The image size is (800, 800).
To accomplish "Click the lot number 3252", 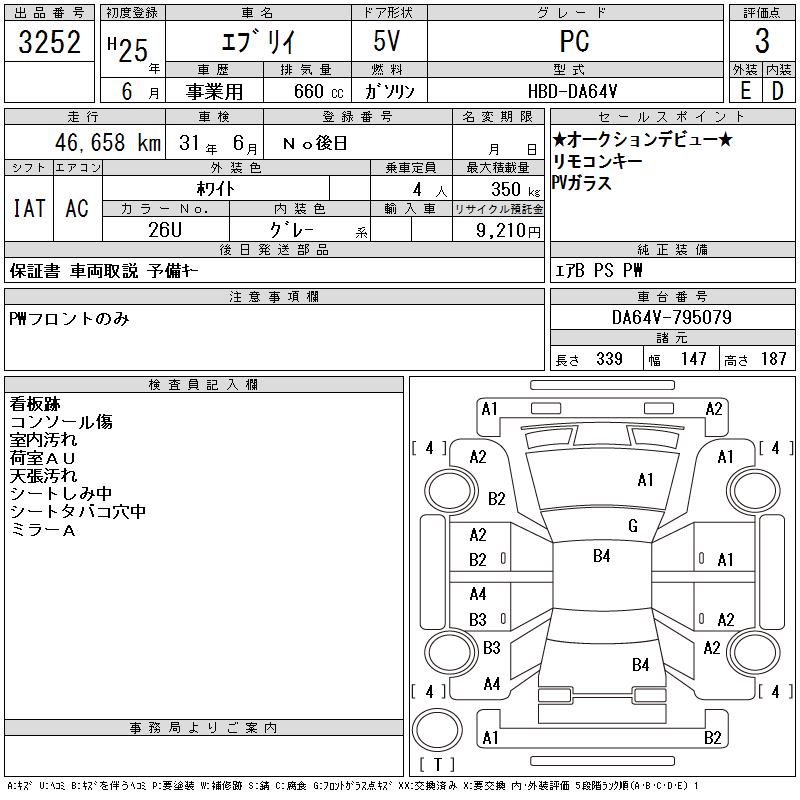I will click(49, 42).
